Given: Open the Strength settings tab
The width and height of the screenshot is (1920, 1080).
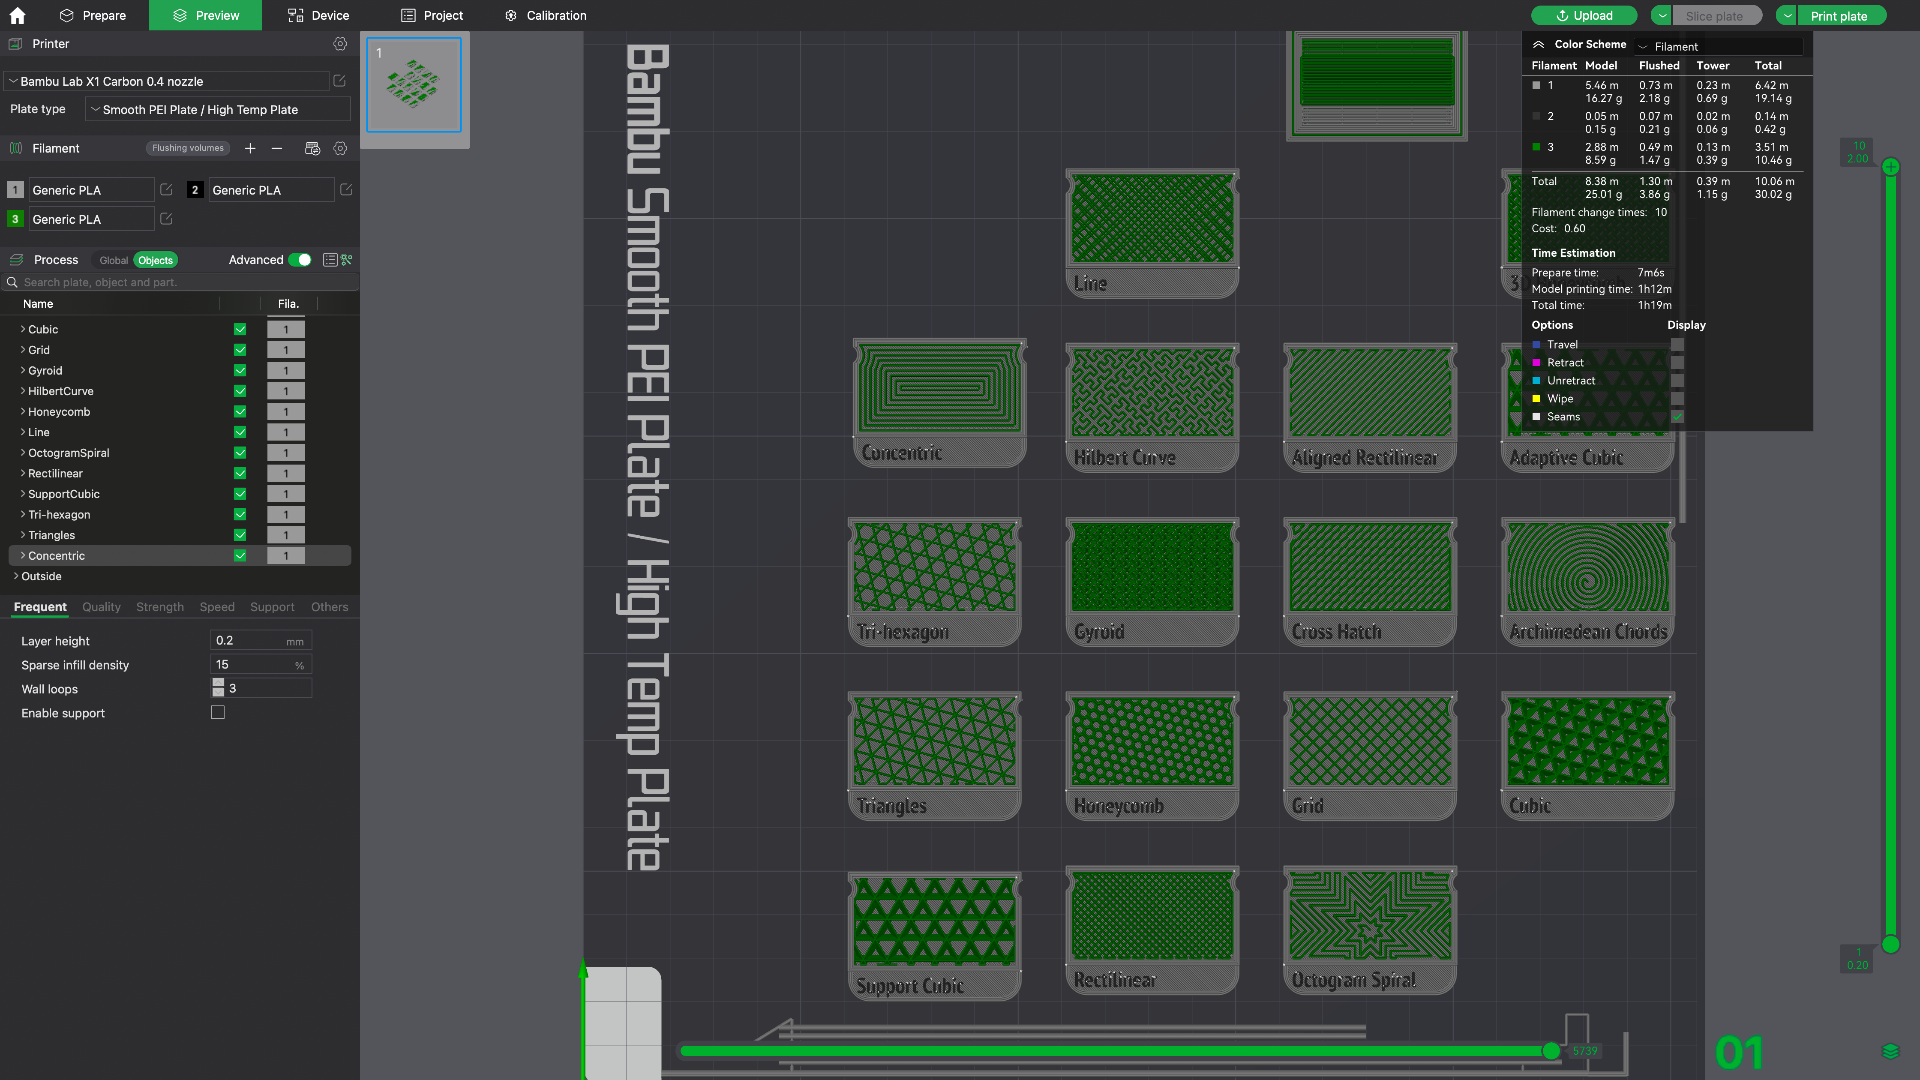Looking at the screenshot, I should click(160, 607).
